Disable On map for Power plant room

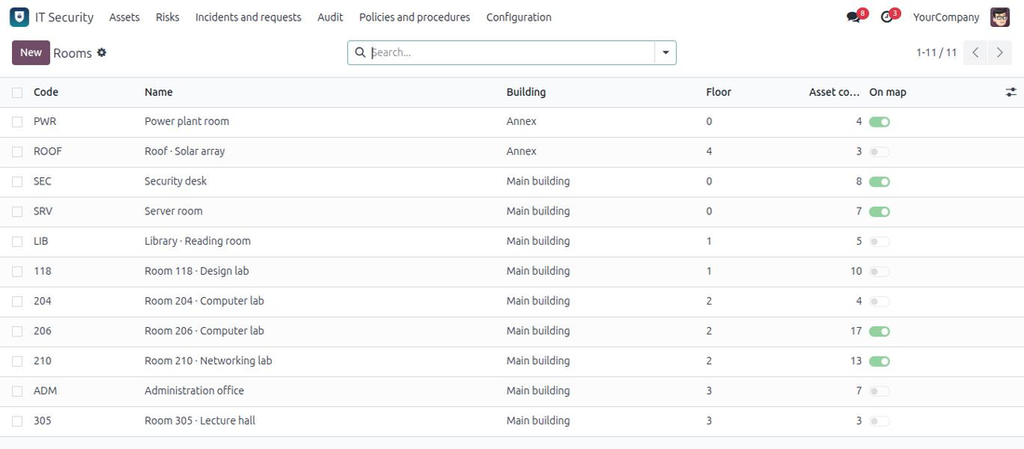[x=879, y=122]
